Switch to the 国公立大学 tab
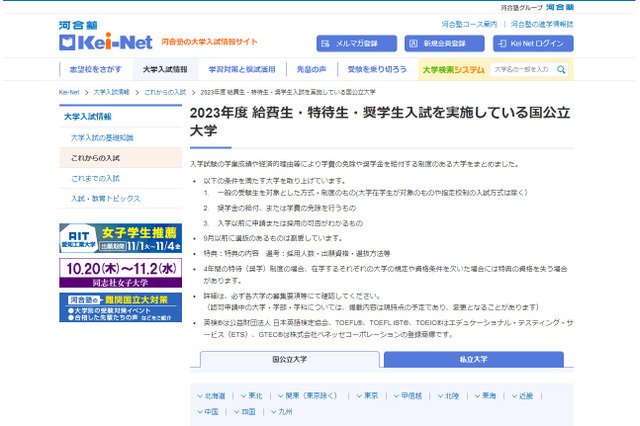 click(290, 359)
